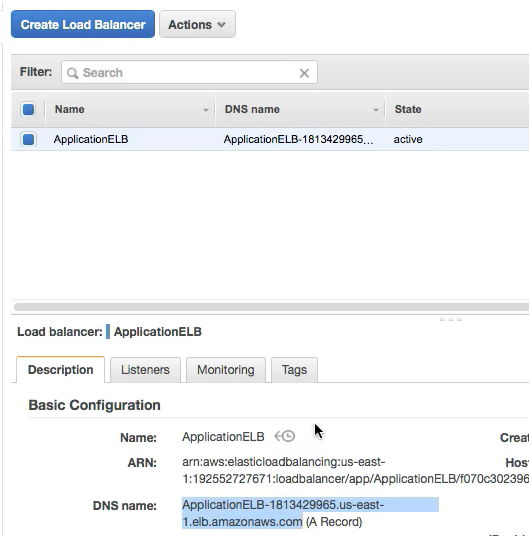Click the blue square beside Load balancer label

(x=108, y=332)
